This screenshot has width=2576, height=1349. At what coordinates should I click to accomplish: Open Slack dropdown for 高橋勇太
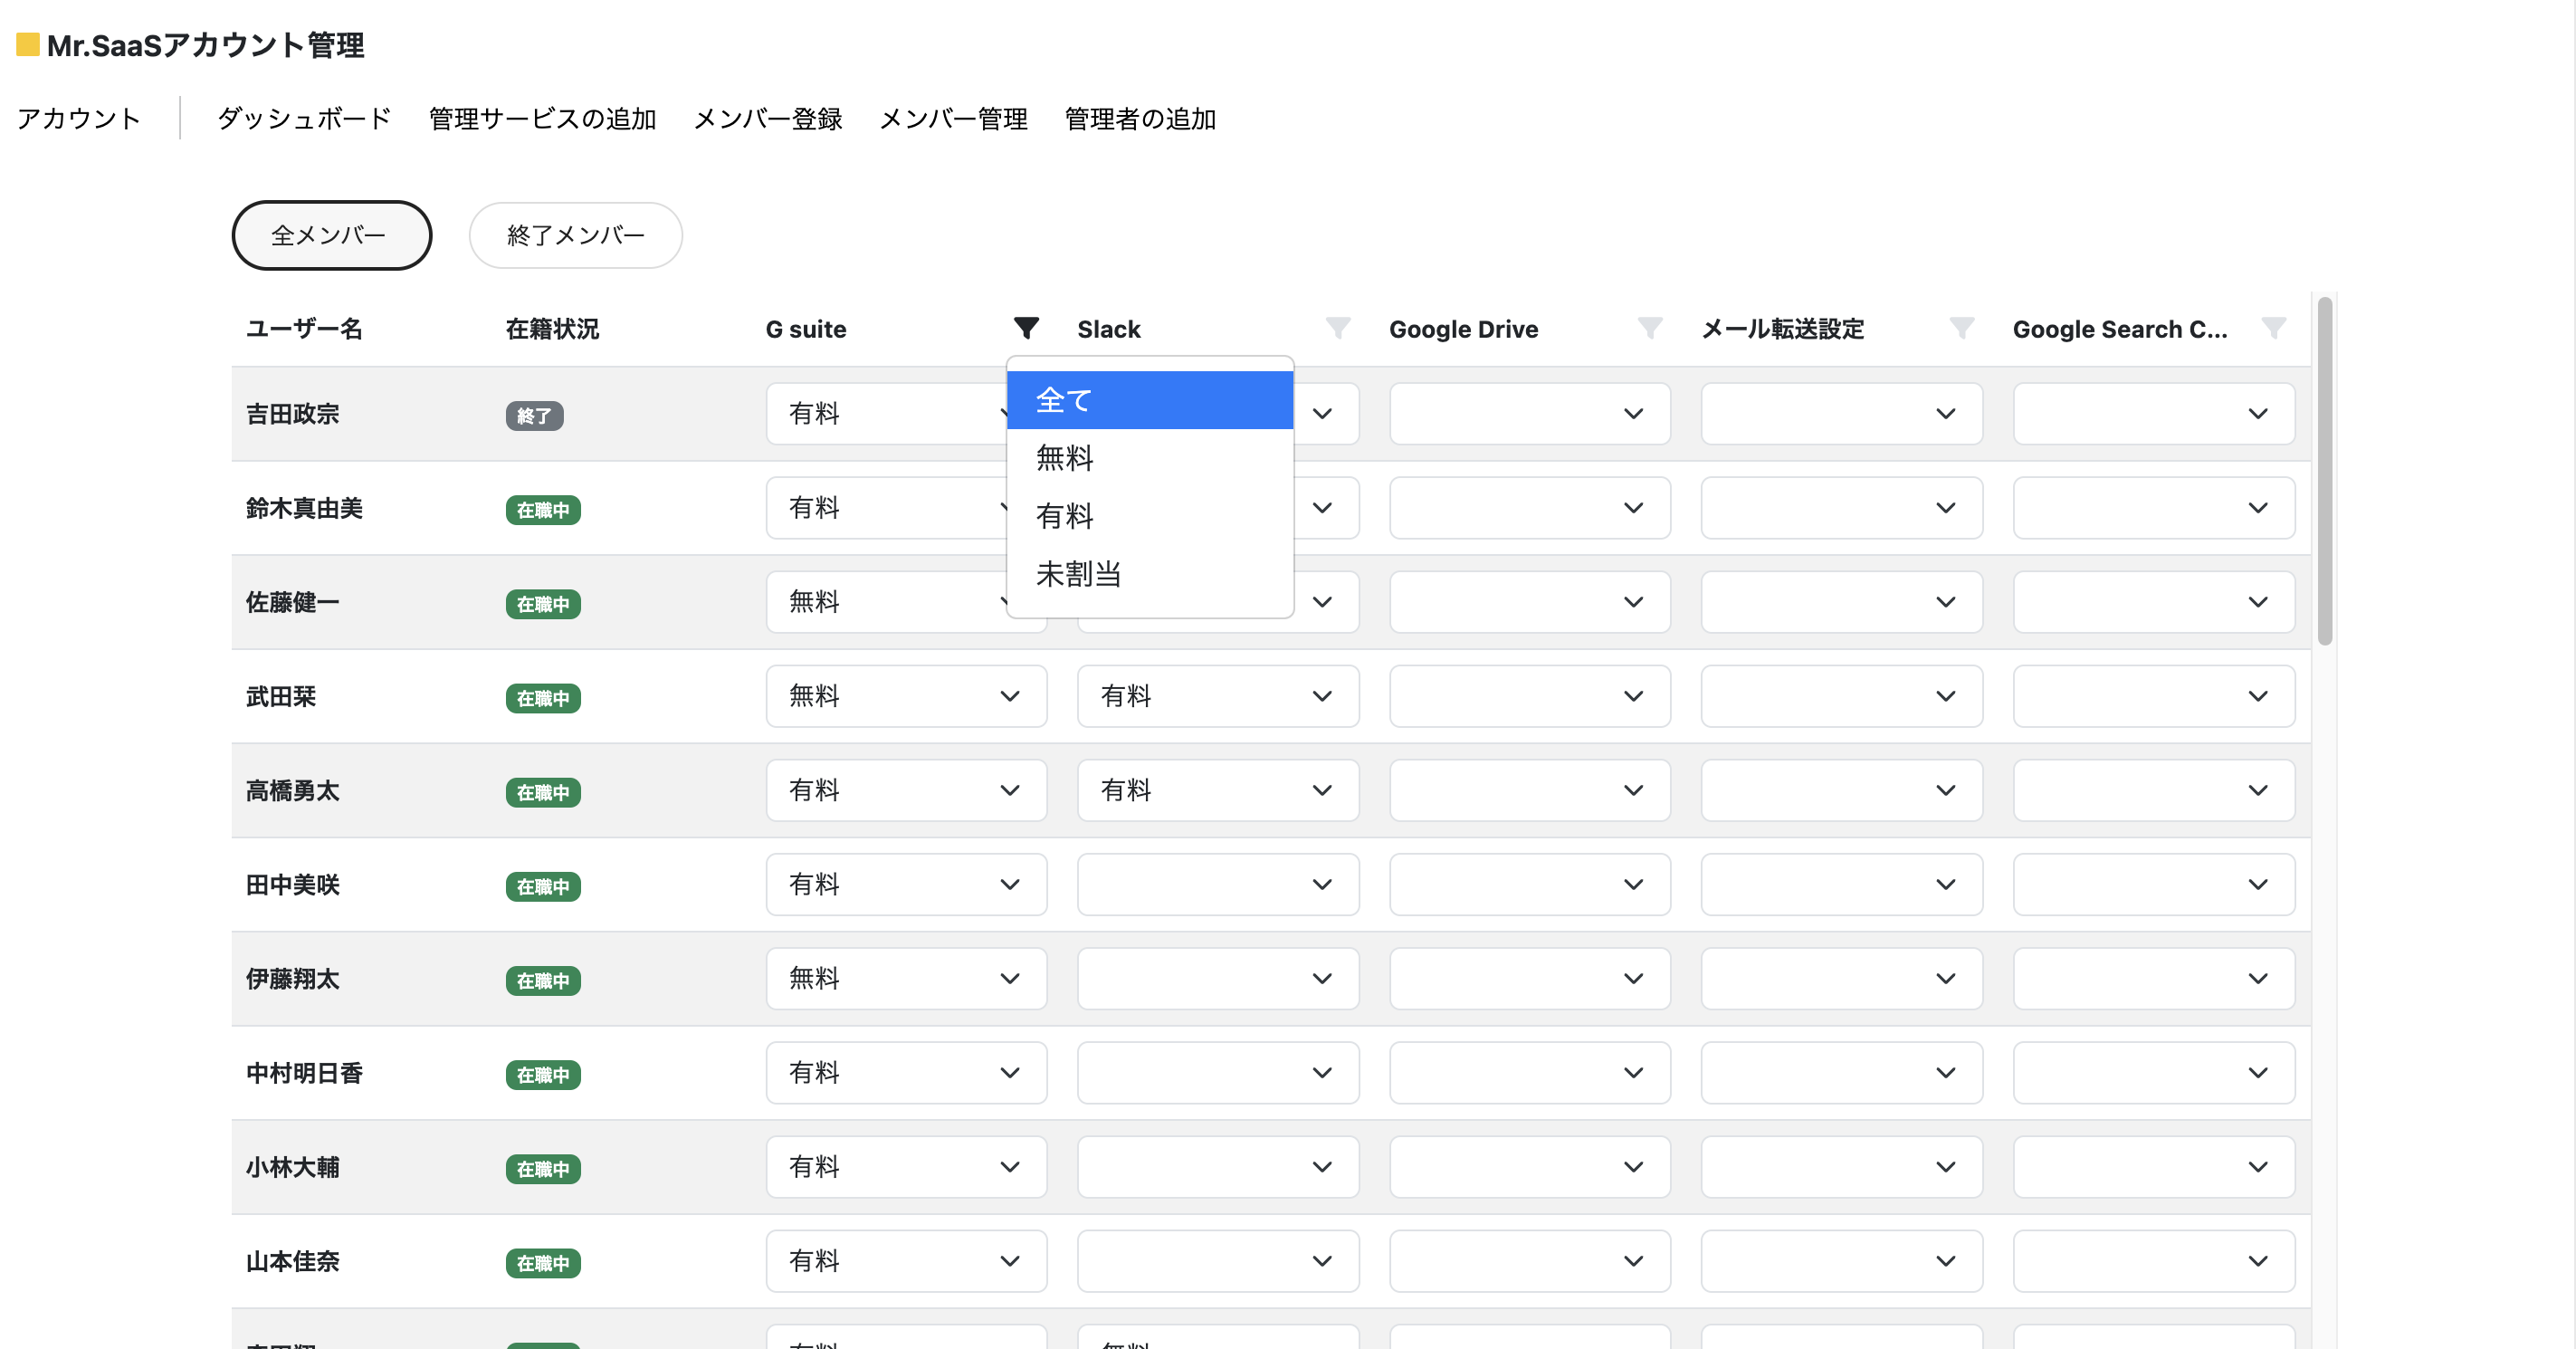(1218, 790)
